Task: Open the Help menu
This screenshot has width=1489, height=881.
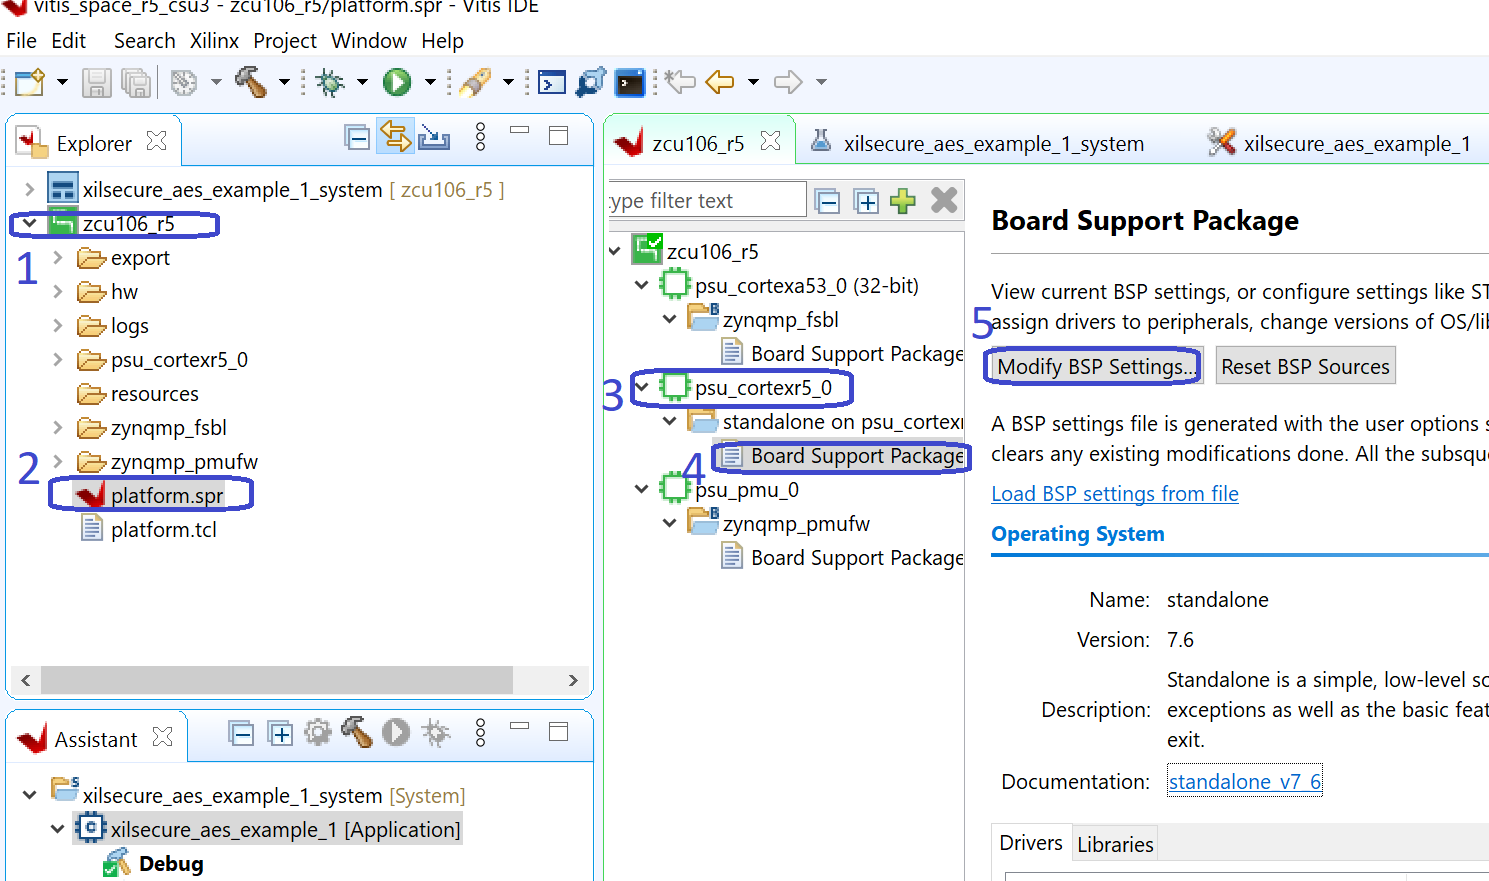Action: pyautogui.click(x=442, y=41)
